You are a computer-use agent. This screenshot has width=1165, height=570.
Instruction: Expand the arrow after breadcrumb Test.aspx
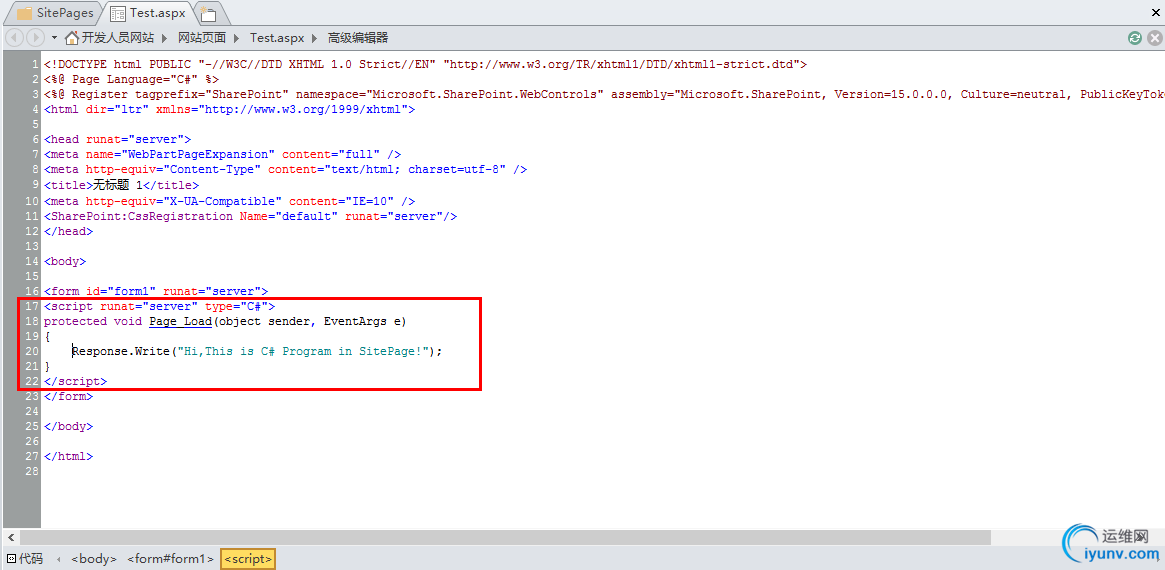[x=314, y=38]
